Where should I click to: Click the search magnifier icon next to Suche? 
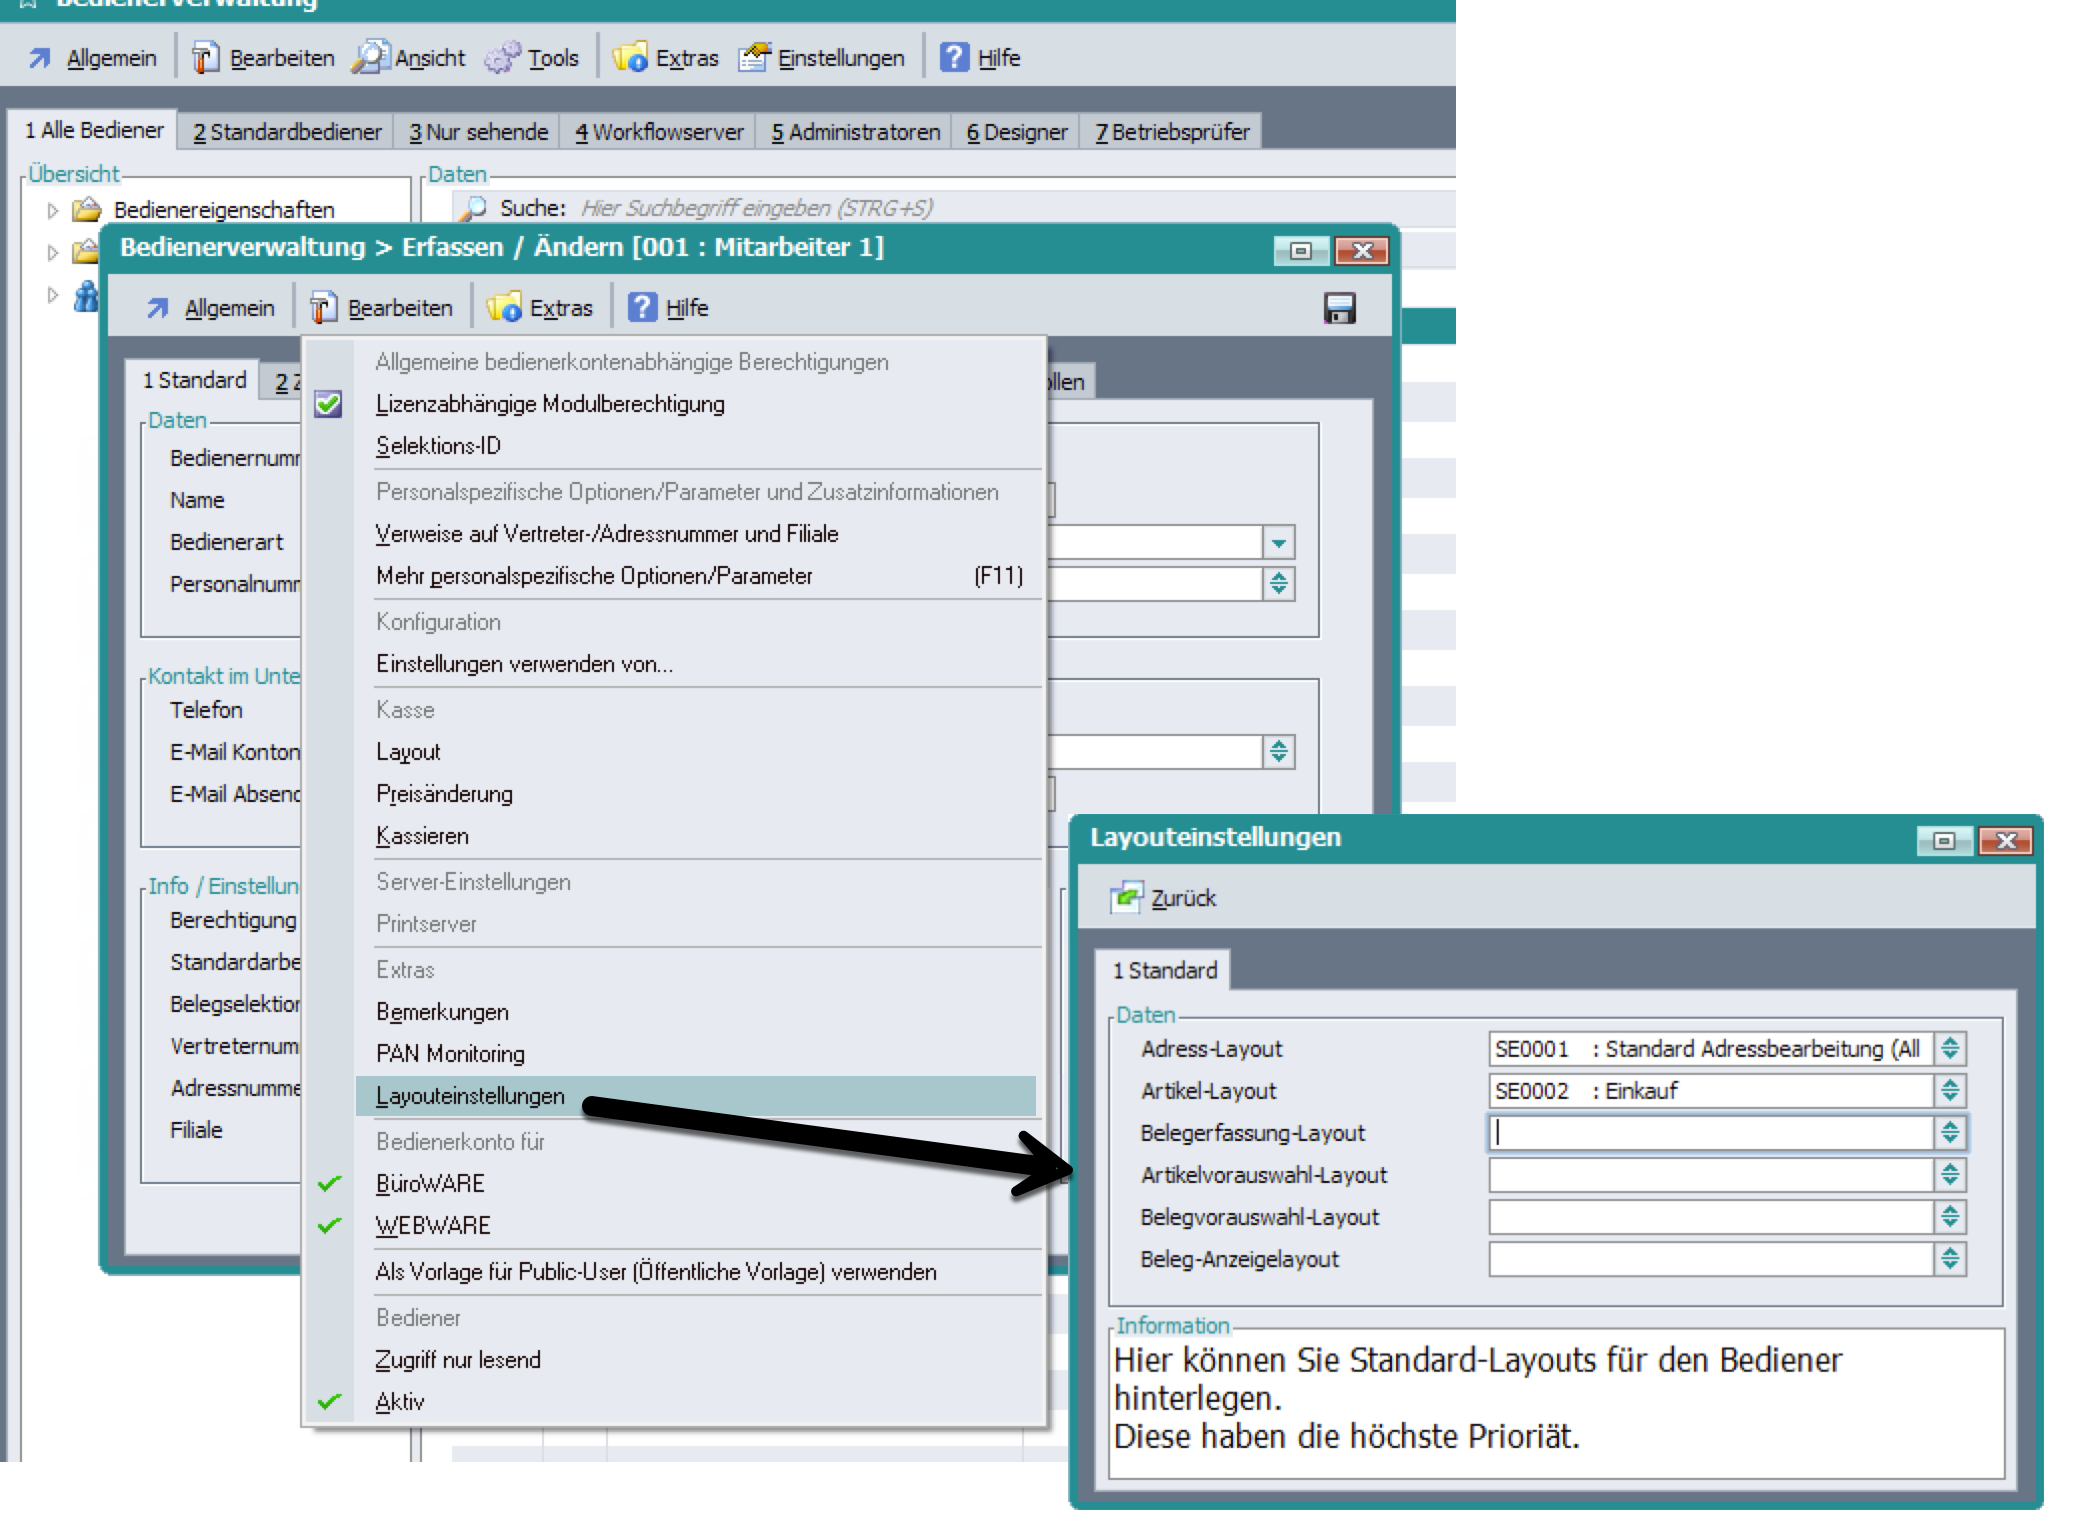point(472,208)
